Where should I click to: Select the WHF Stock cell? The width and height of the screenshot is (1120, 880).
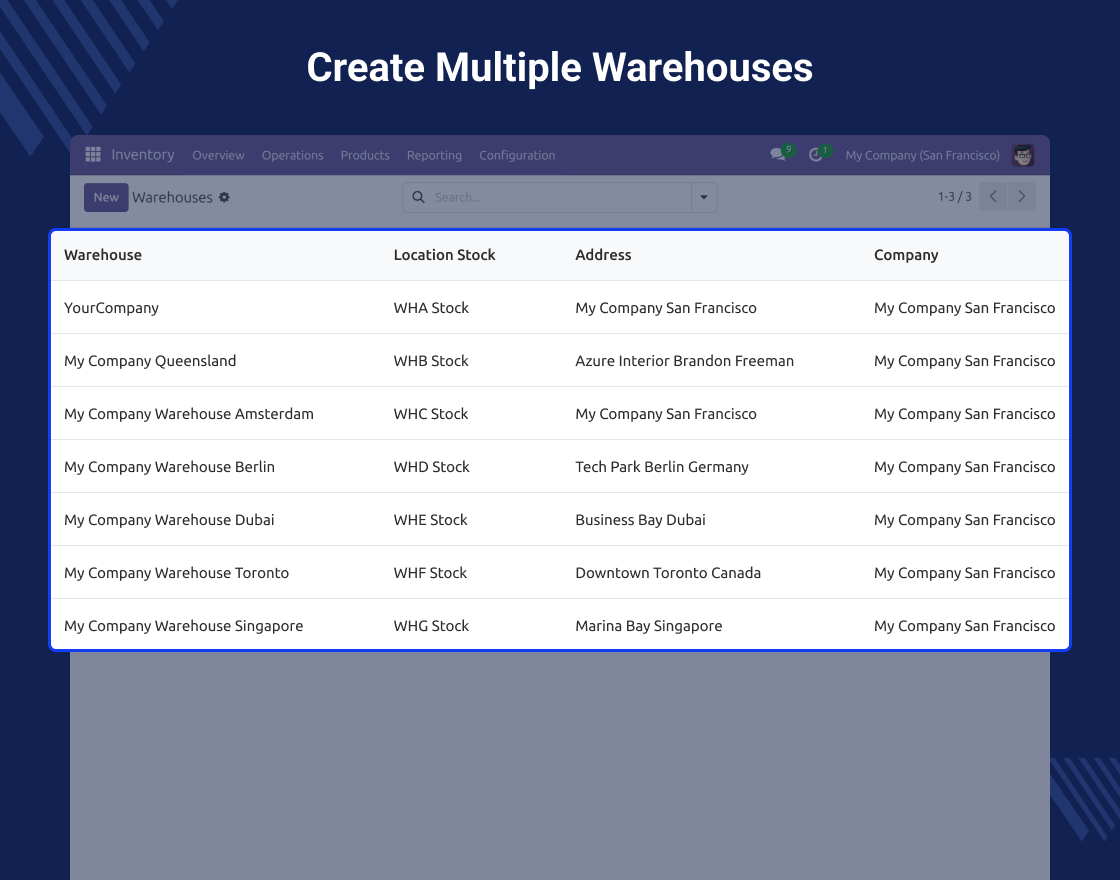coord(430,572)
